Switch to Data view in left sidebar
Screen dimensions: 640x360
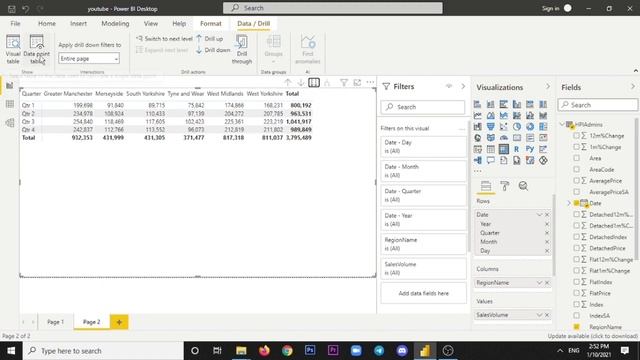10,104
